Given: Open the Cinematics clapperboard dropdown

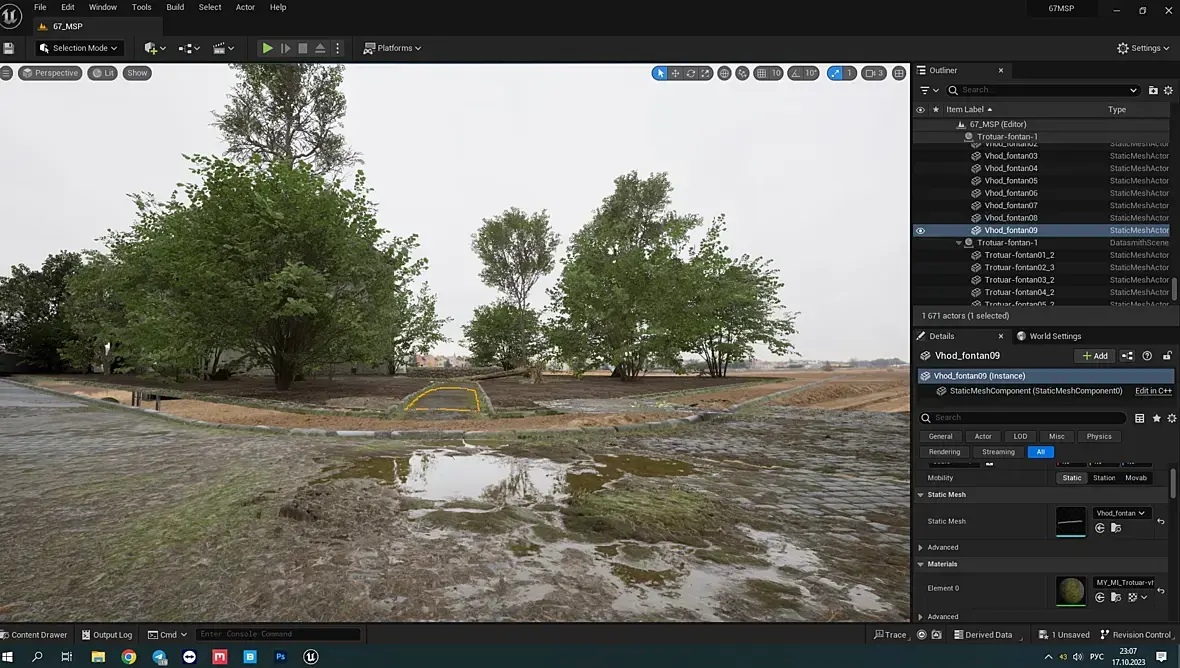Looking at the screenshot, I should pyautogui.click(x=224, y=48).
